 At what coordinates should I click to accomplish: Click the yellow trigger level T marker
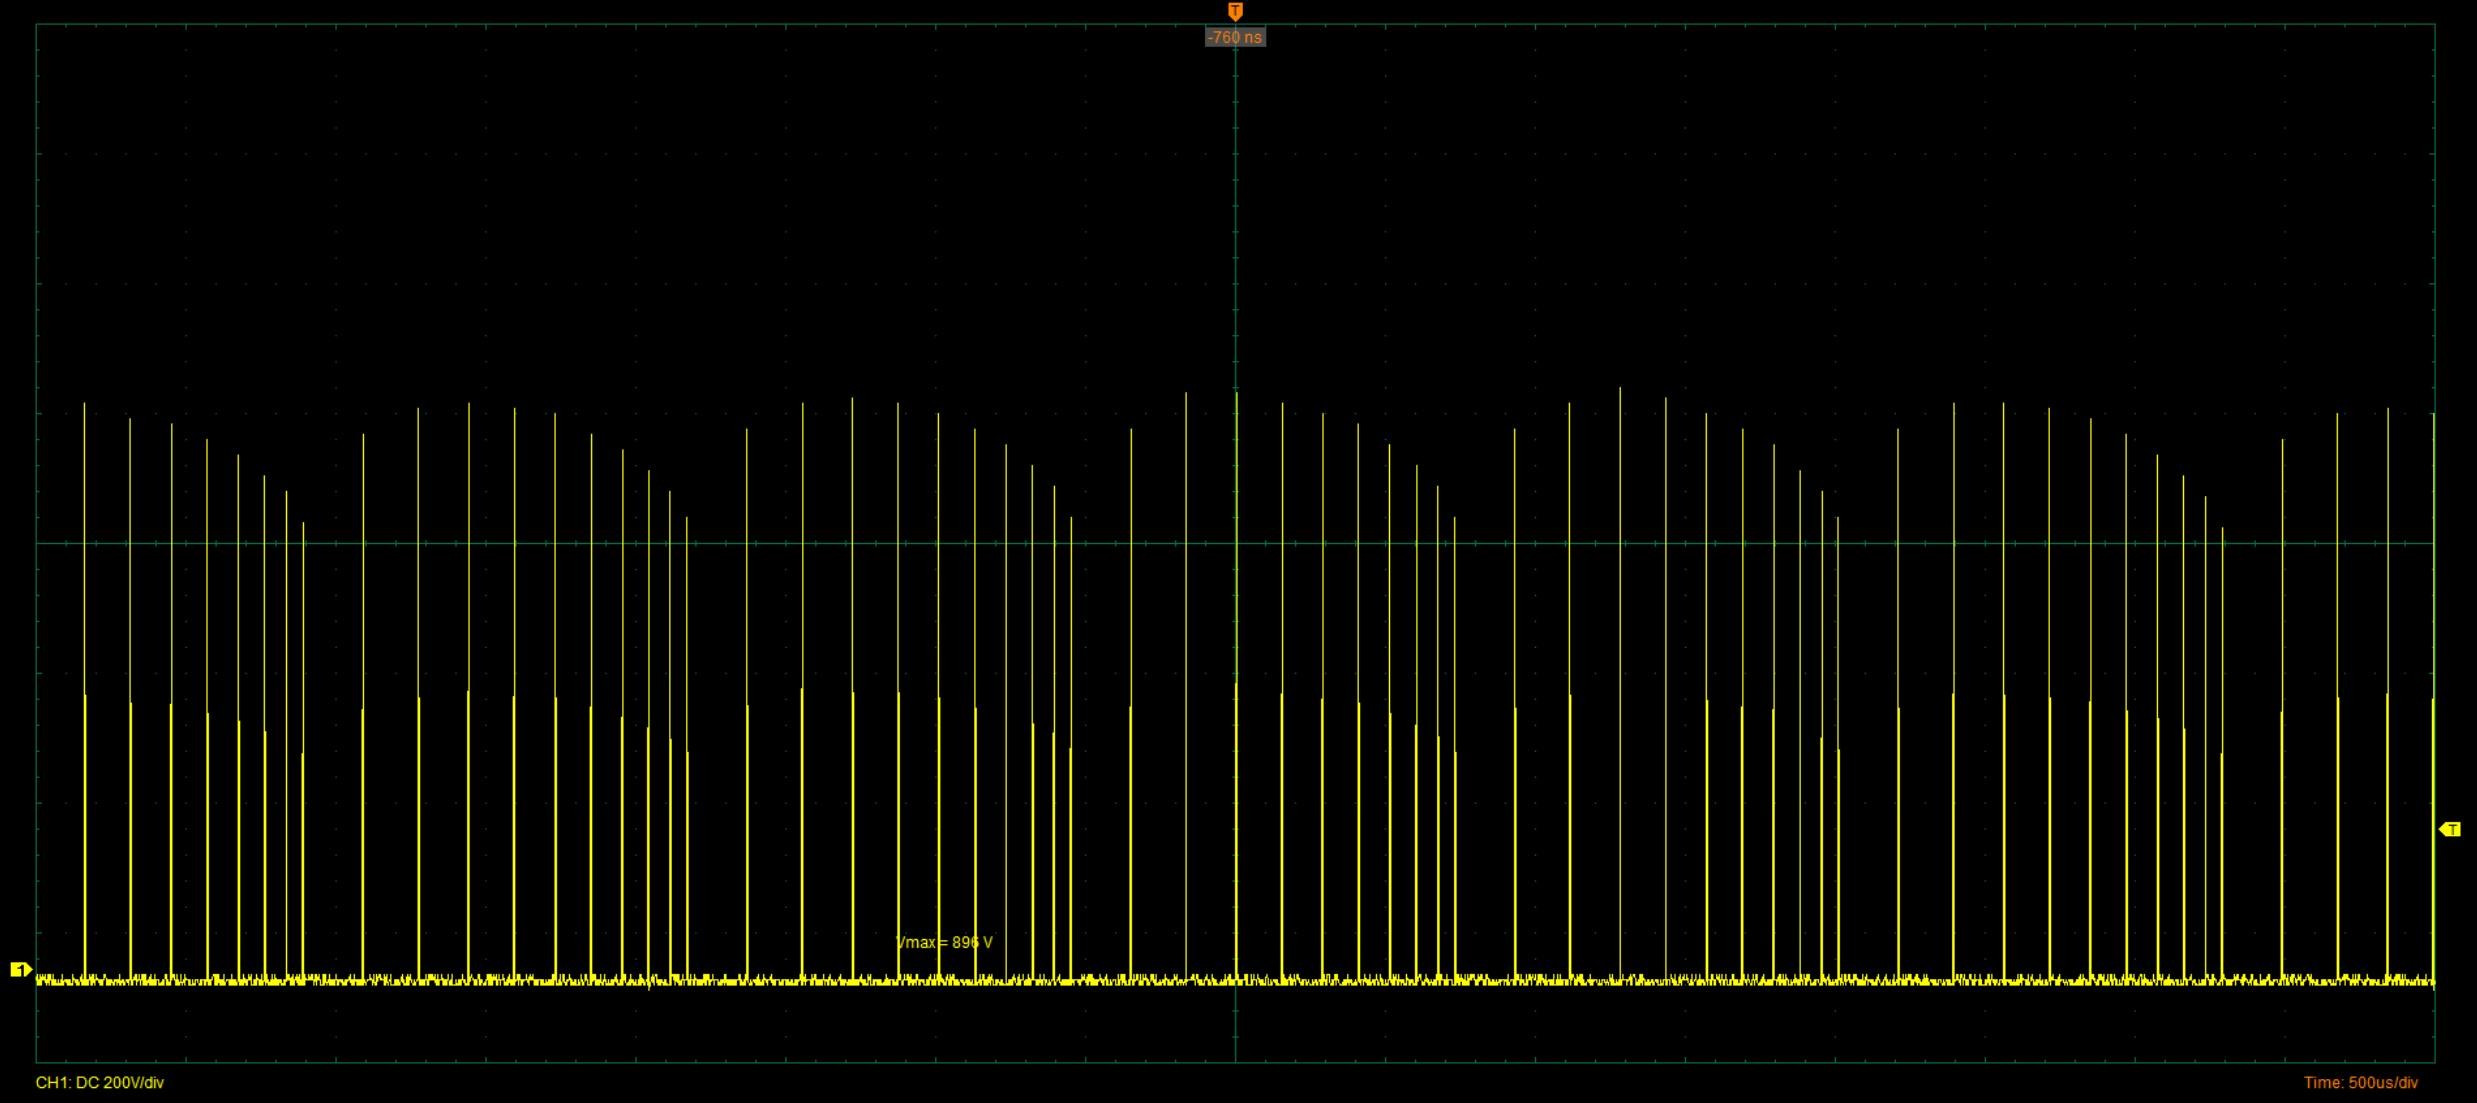pos(2450,829)
